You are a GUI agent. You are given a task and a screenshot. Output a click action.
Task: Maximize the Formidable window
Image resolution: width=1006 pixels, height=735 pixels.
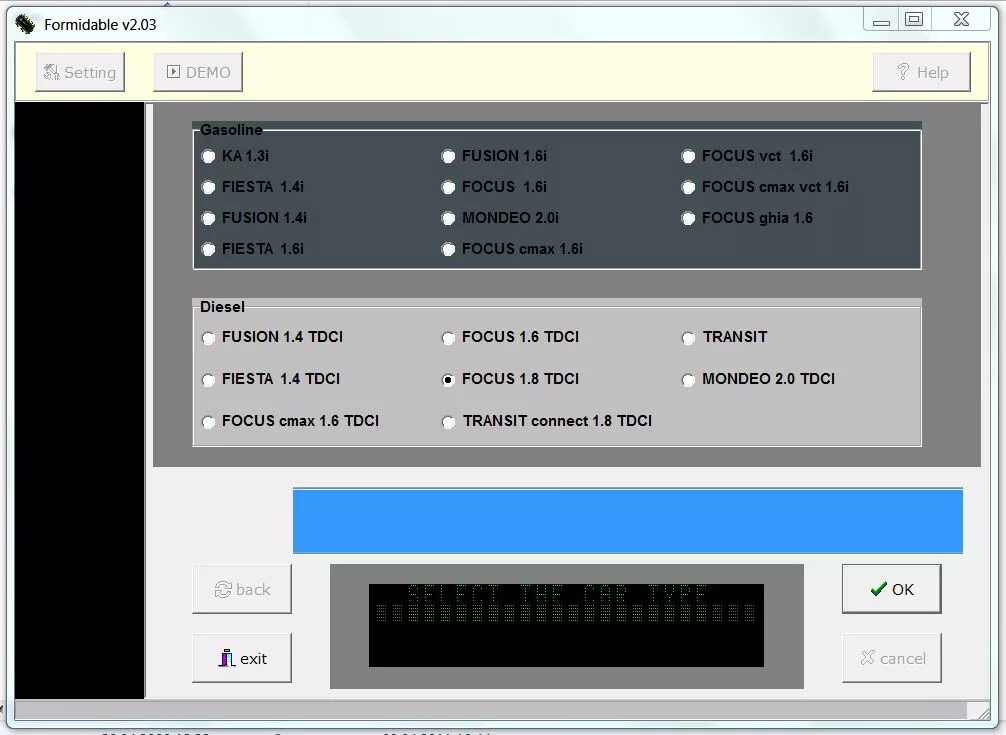[914, 20]
